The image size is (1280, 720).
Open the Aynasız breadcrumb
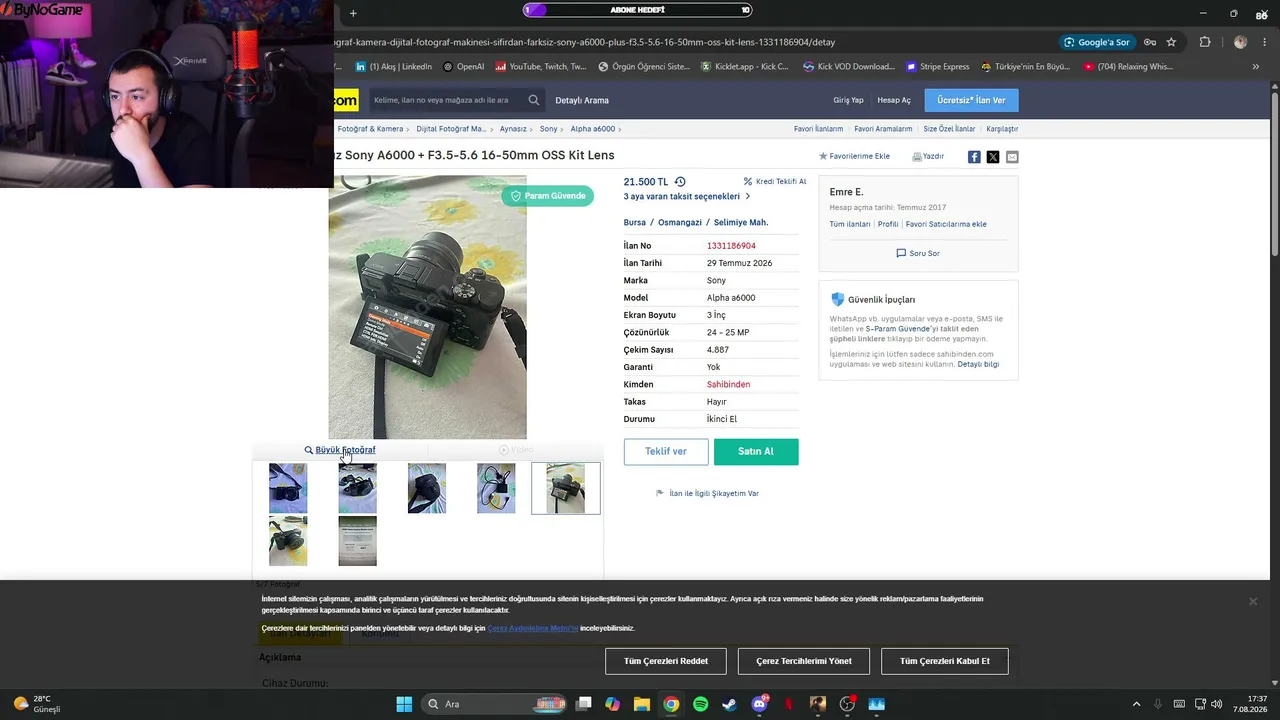513,129
